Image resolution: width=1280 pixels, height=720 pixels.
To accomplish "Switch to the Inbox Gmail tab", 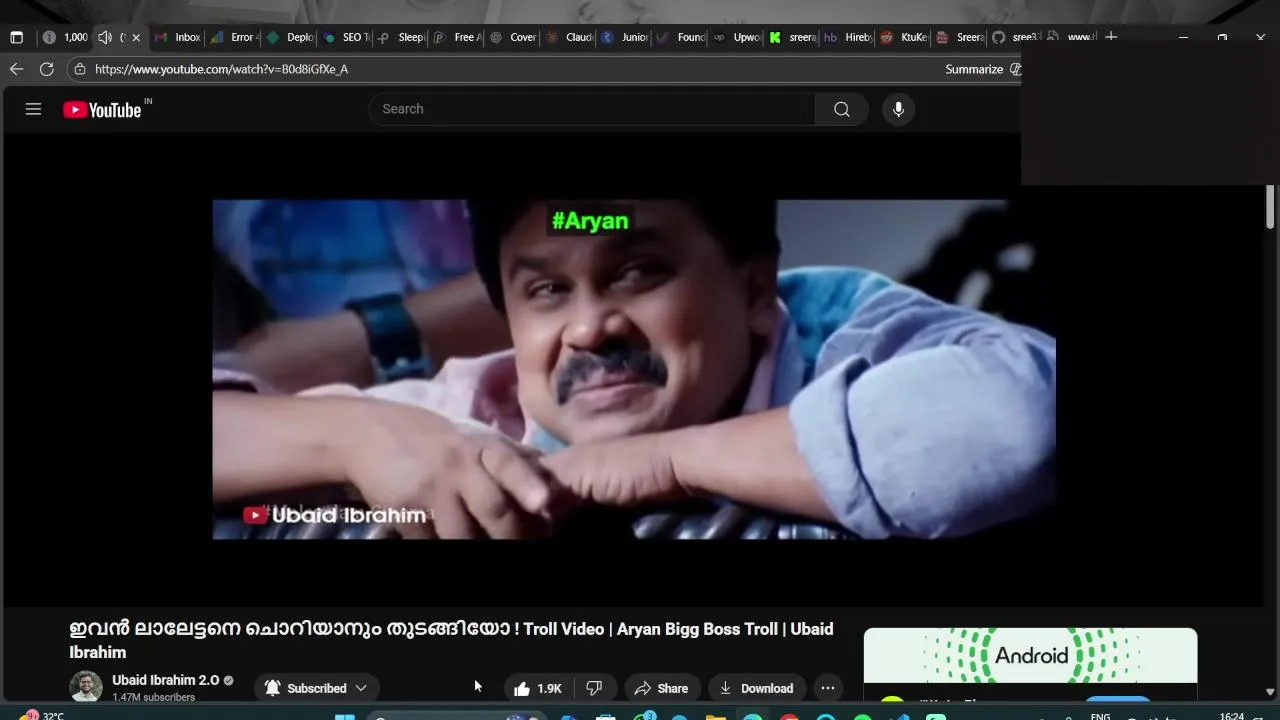I will 177,37.
